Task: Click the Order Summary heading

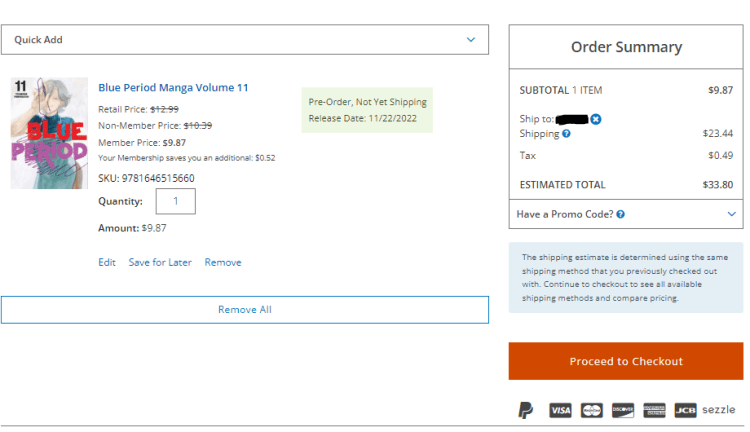Action: pos(626,47)
